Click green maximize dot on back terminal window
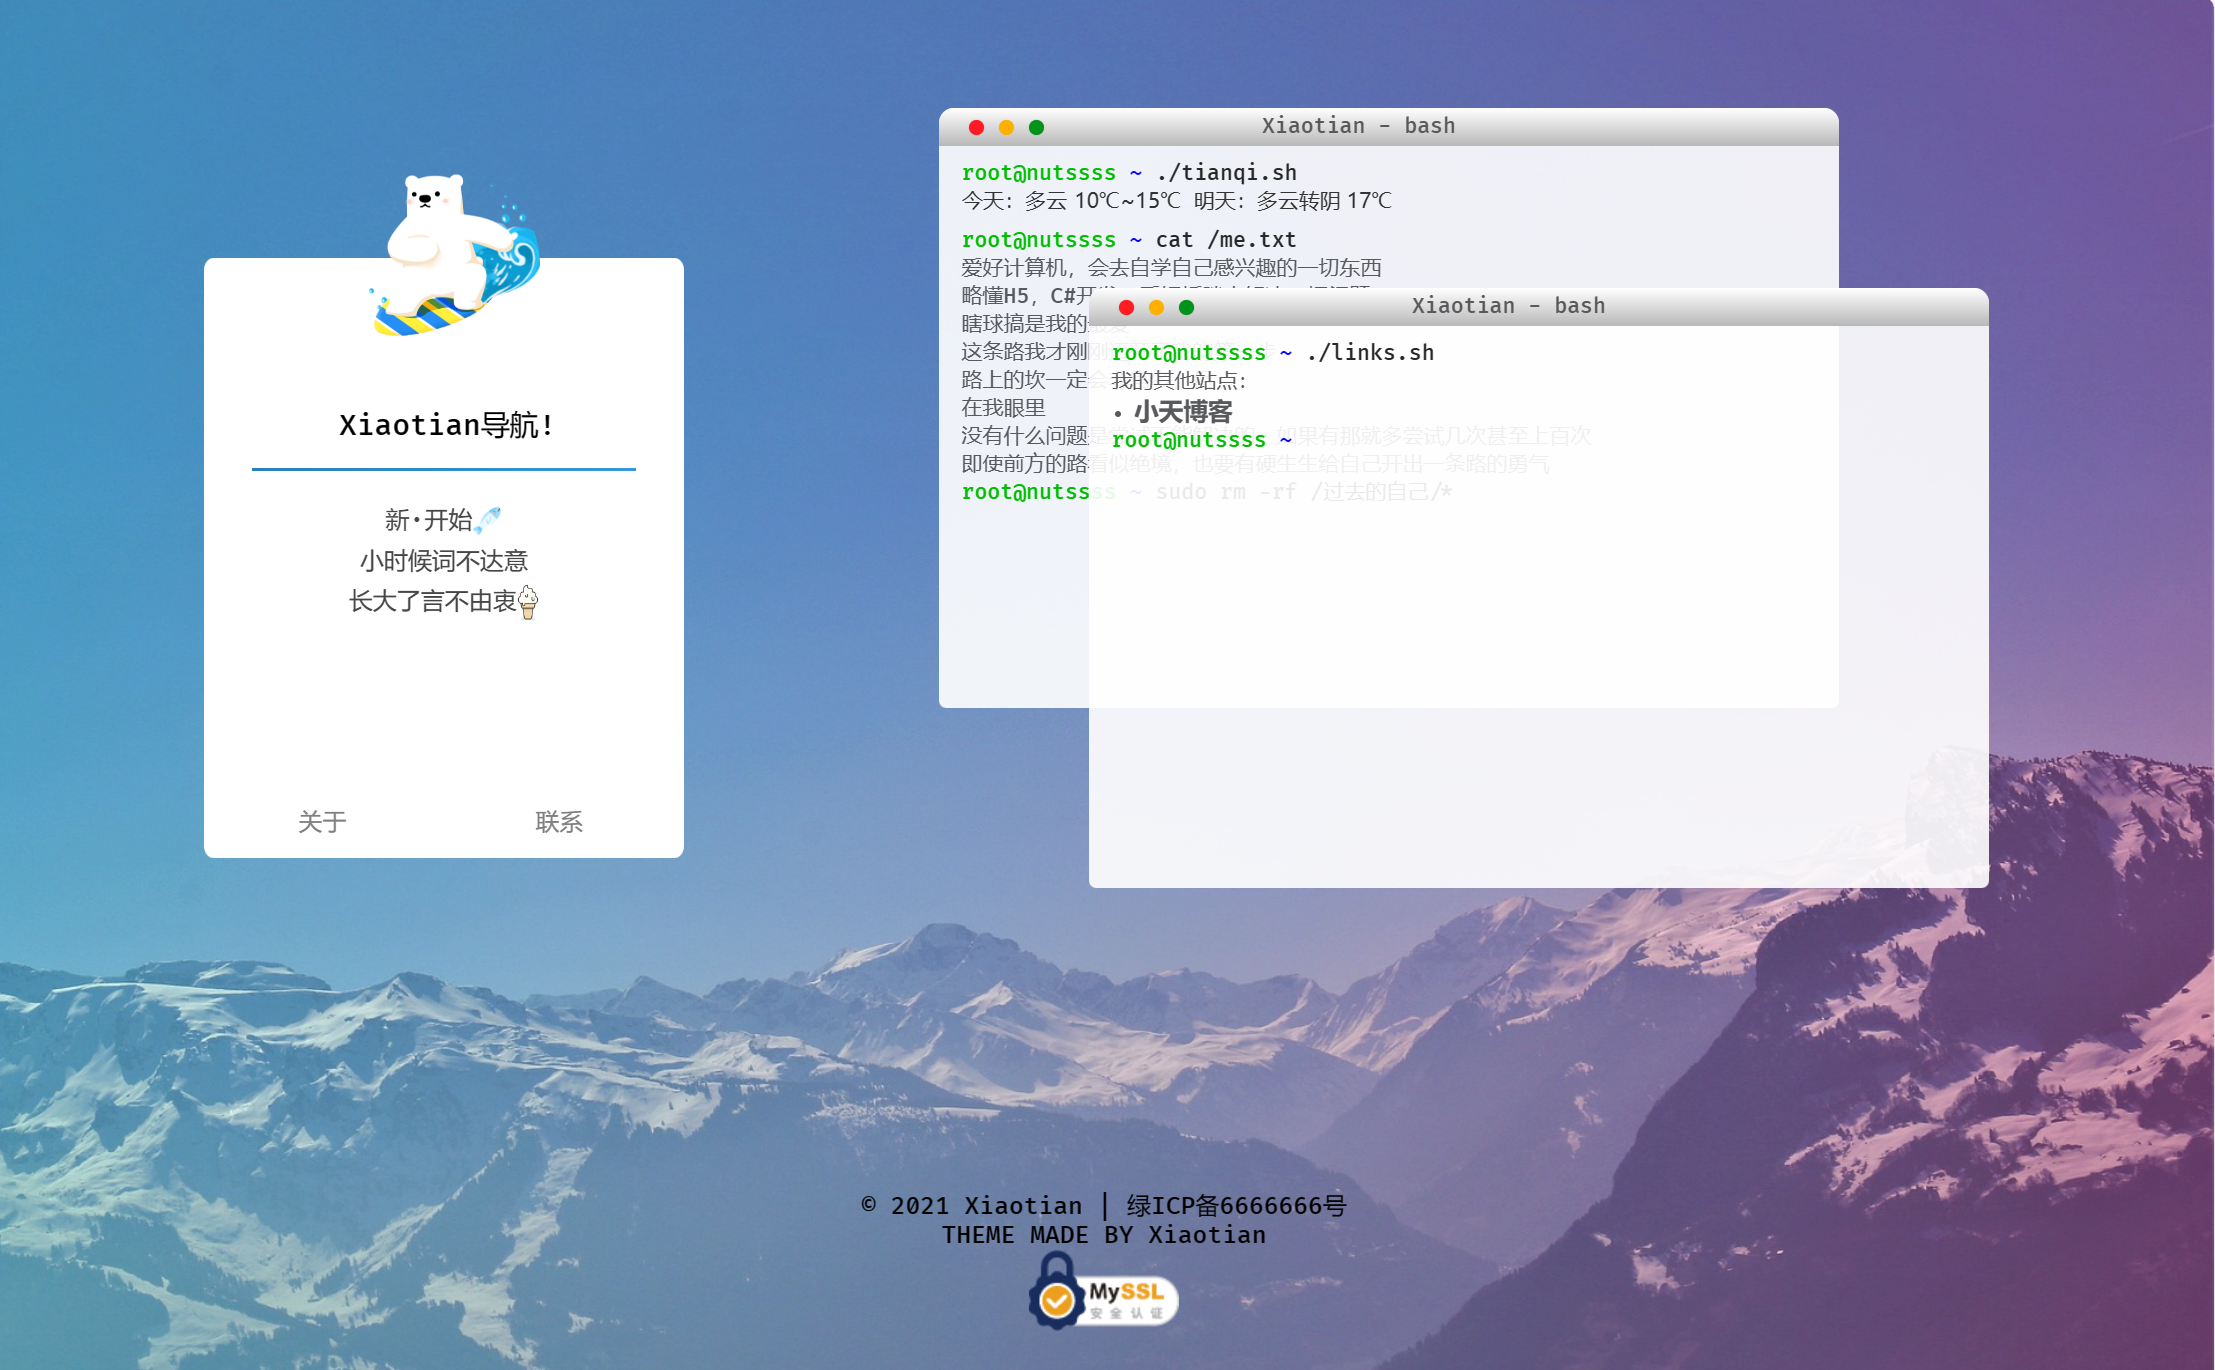Image resolution: width=2215 pixels, height=1370 pixels. pyautogui.click(x=1036, y=127)
